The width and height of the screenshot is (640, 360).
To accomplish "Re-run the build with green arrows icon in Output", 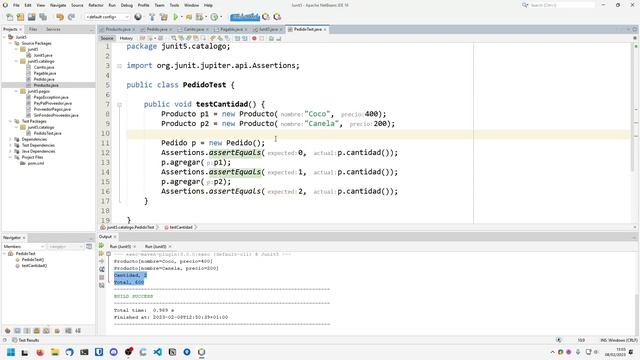I will (101, 246).
